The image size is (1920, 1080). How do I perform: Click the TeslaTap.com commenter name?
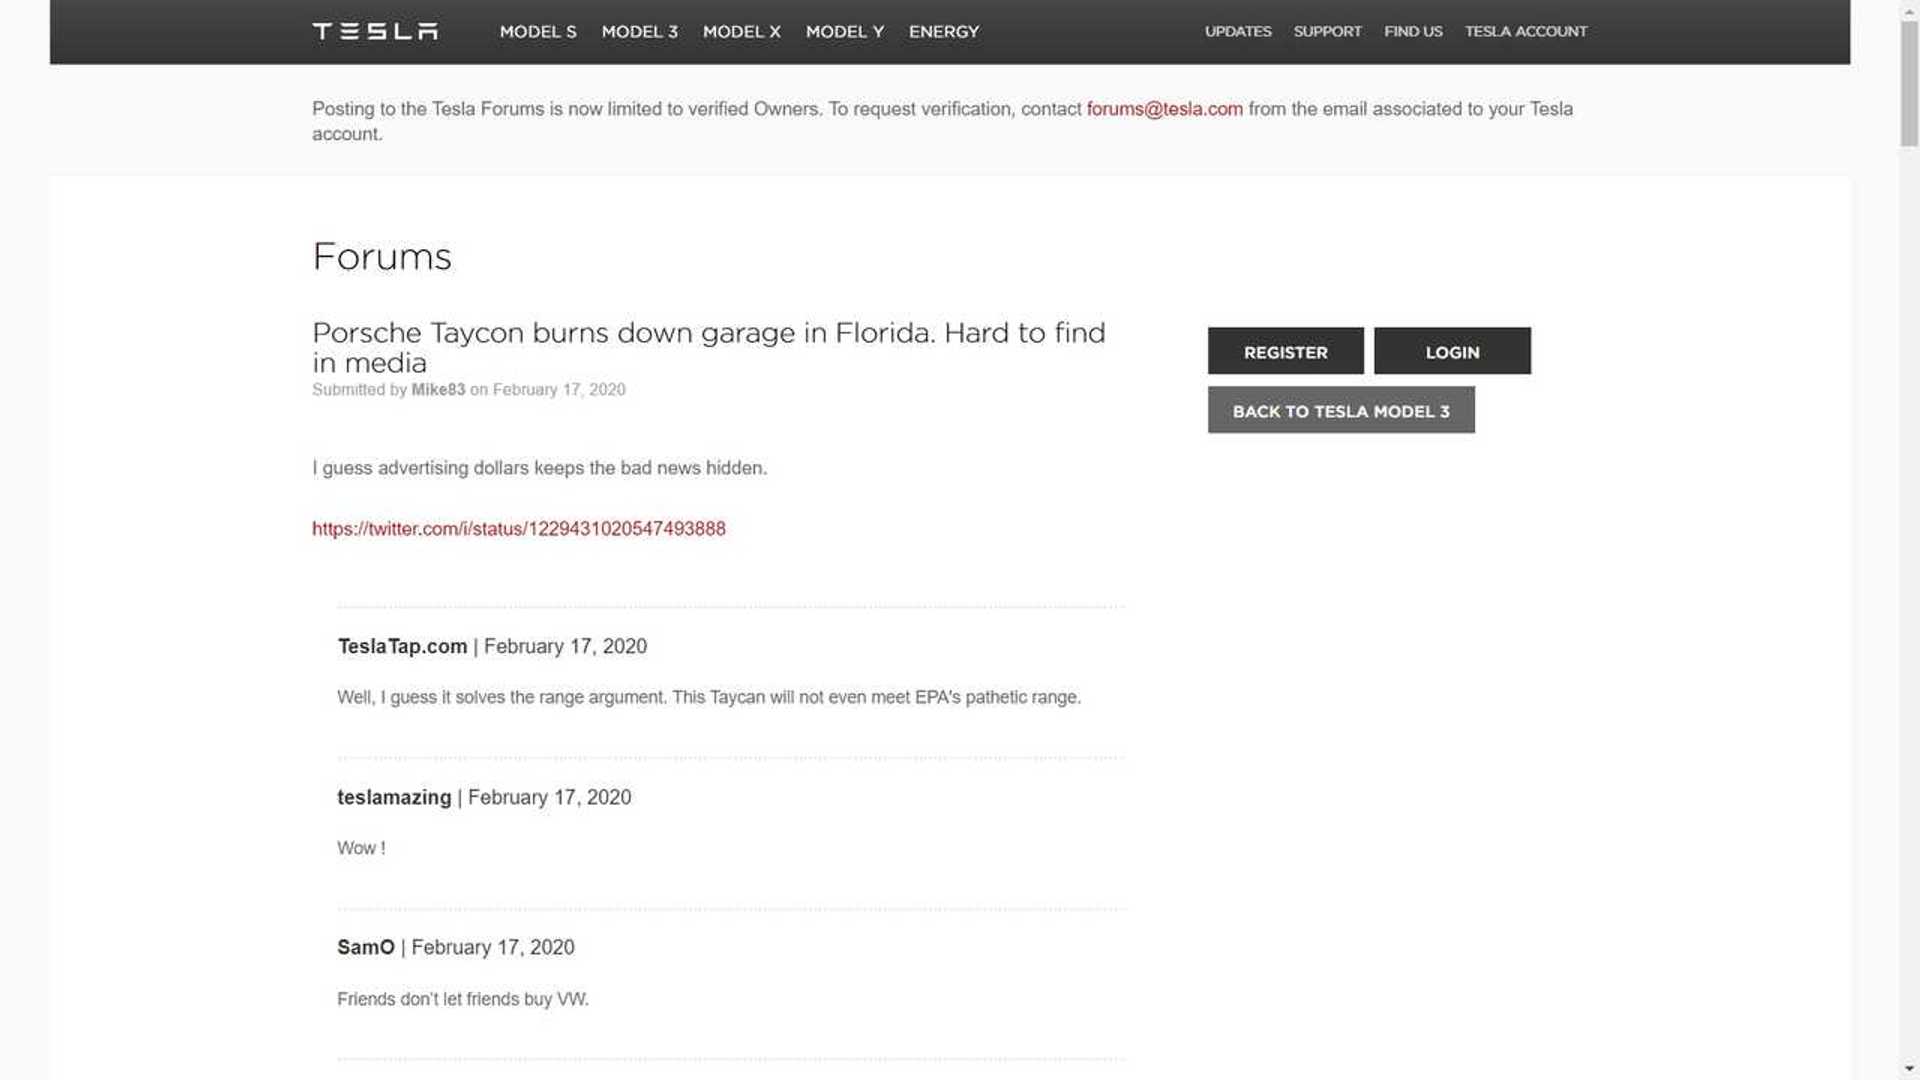[402, 647]
